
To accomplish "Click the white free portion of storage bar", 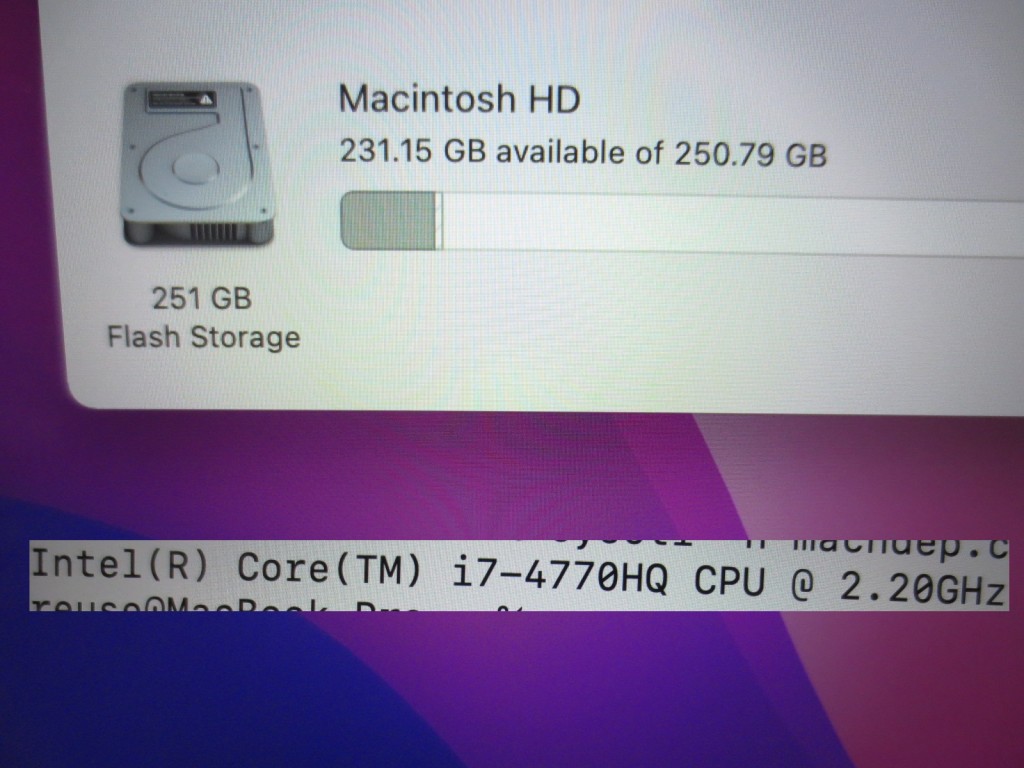I will click(x=731, y=225).
